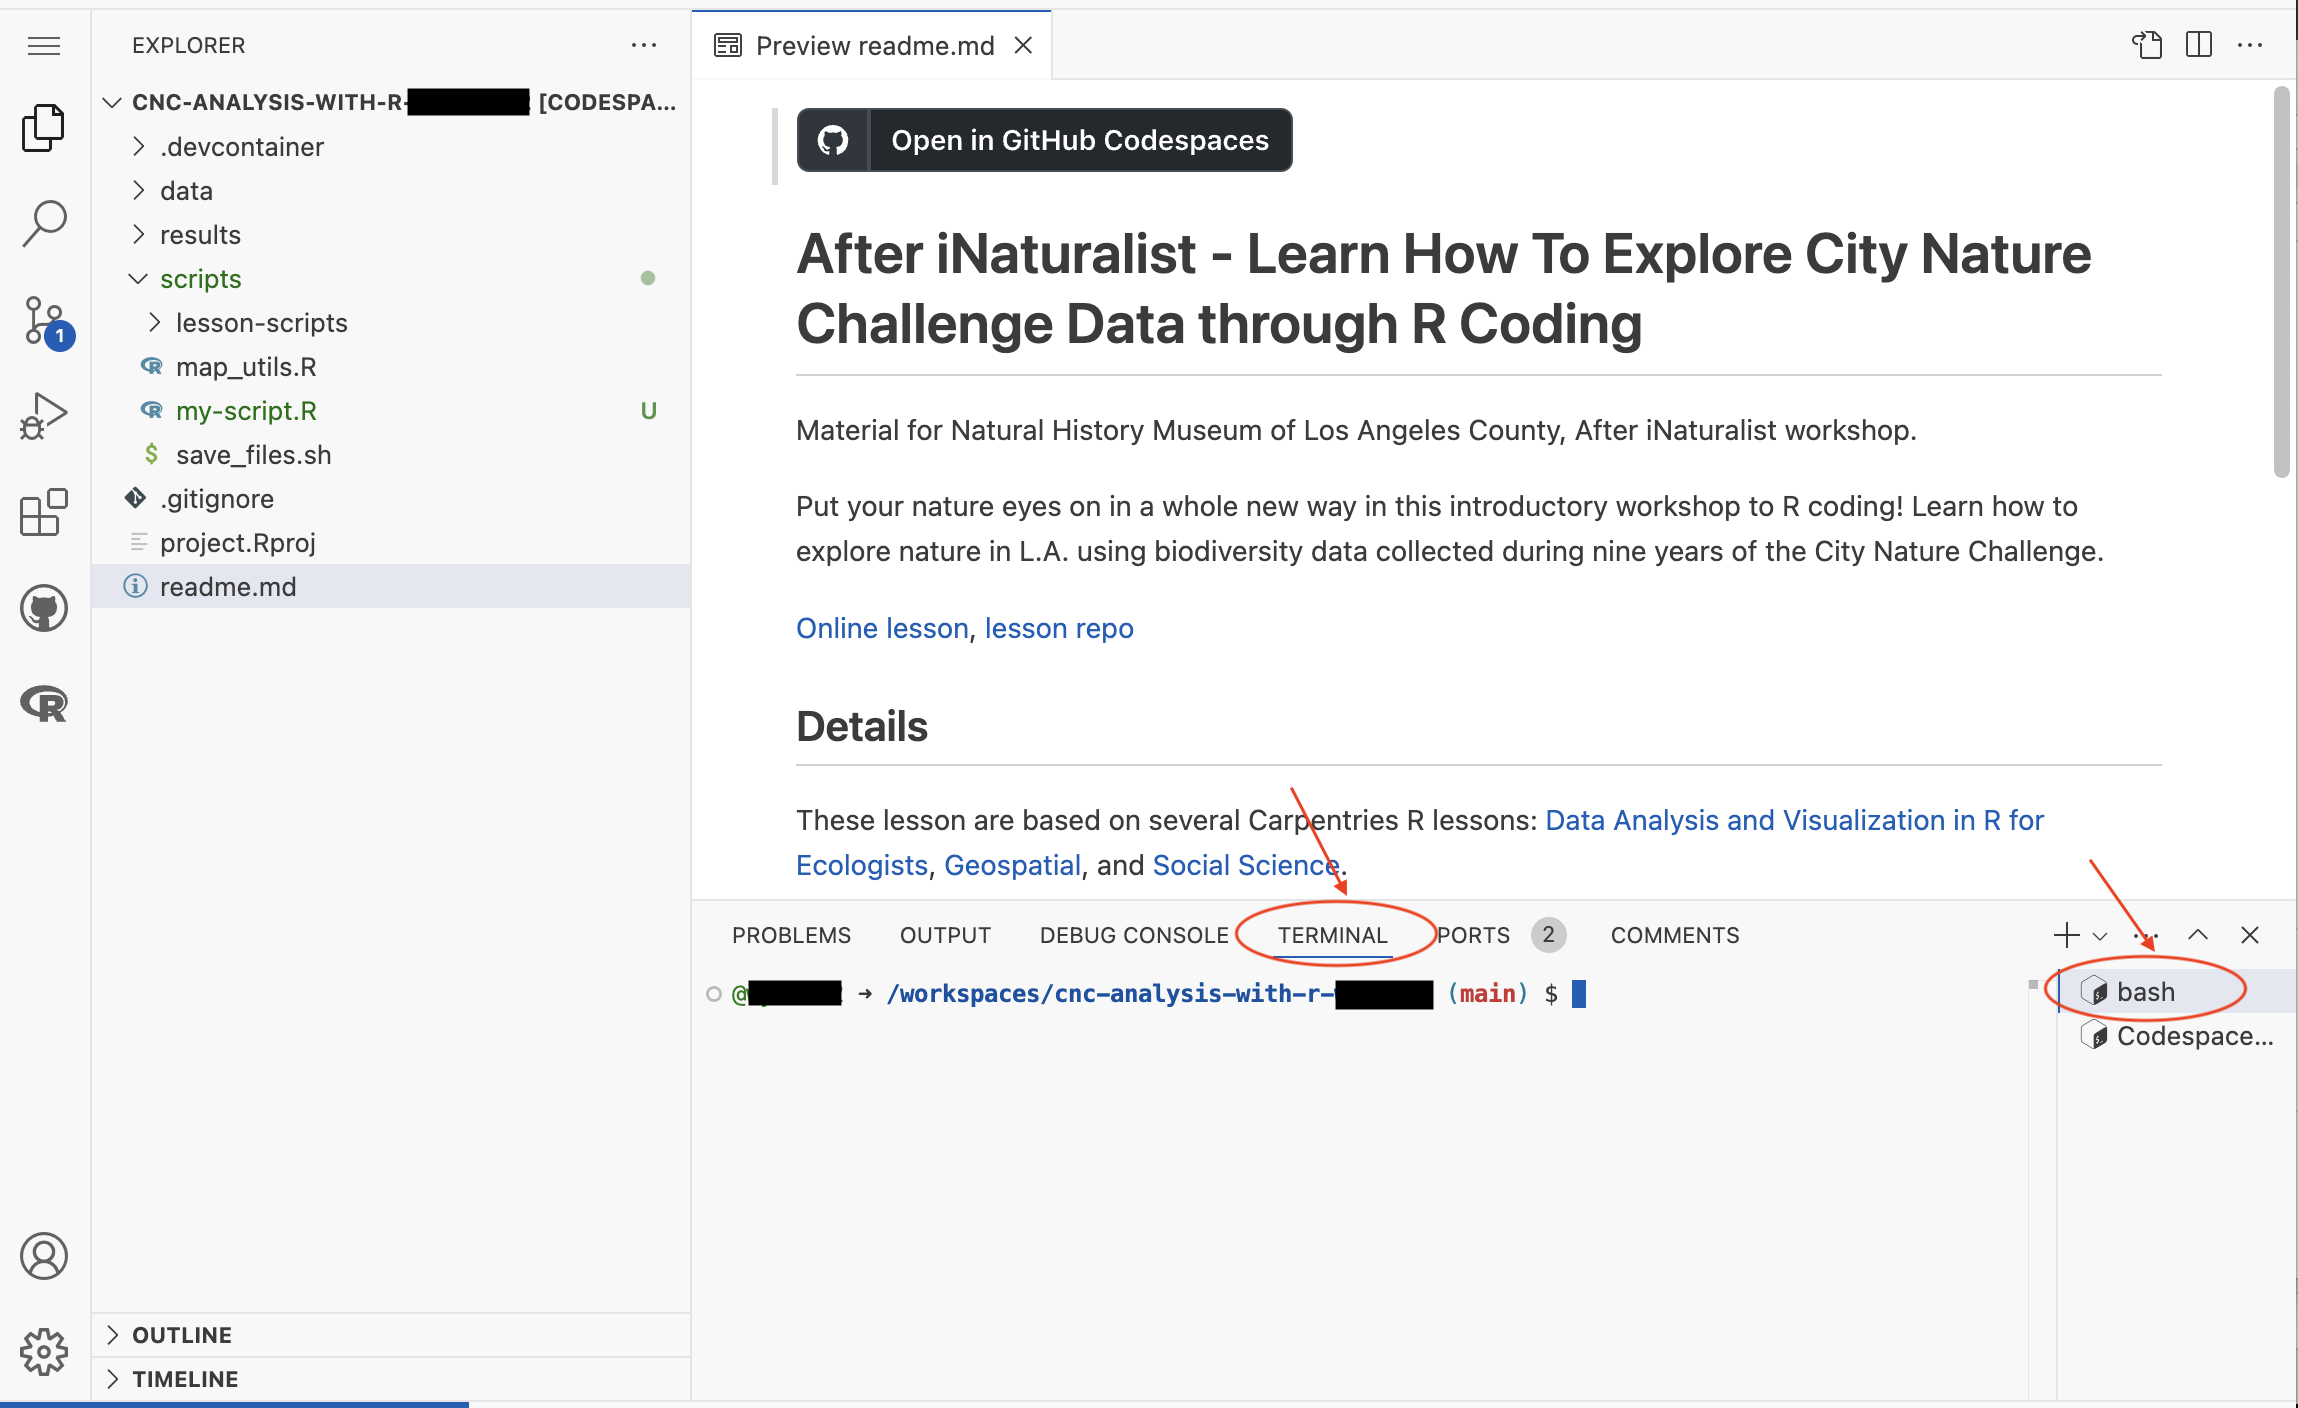The image size is (2298, 1408).
Task: Click the git icon of .gitignore
Action: coord(135,498)
